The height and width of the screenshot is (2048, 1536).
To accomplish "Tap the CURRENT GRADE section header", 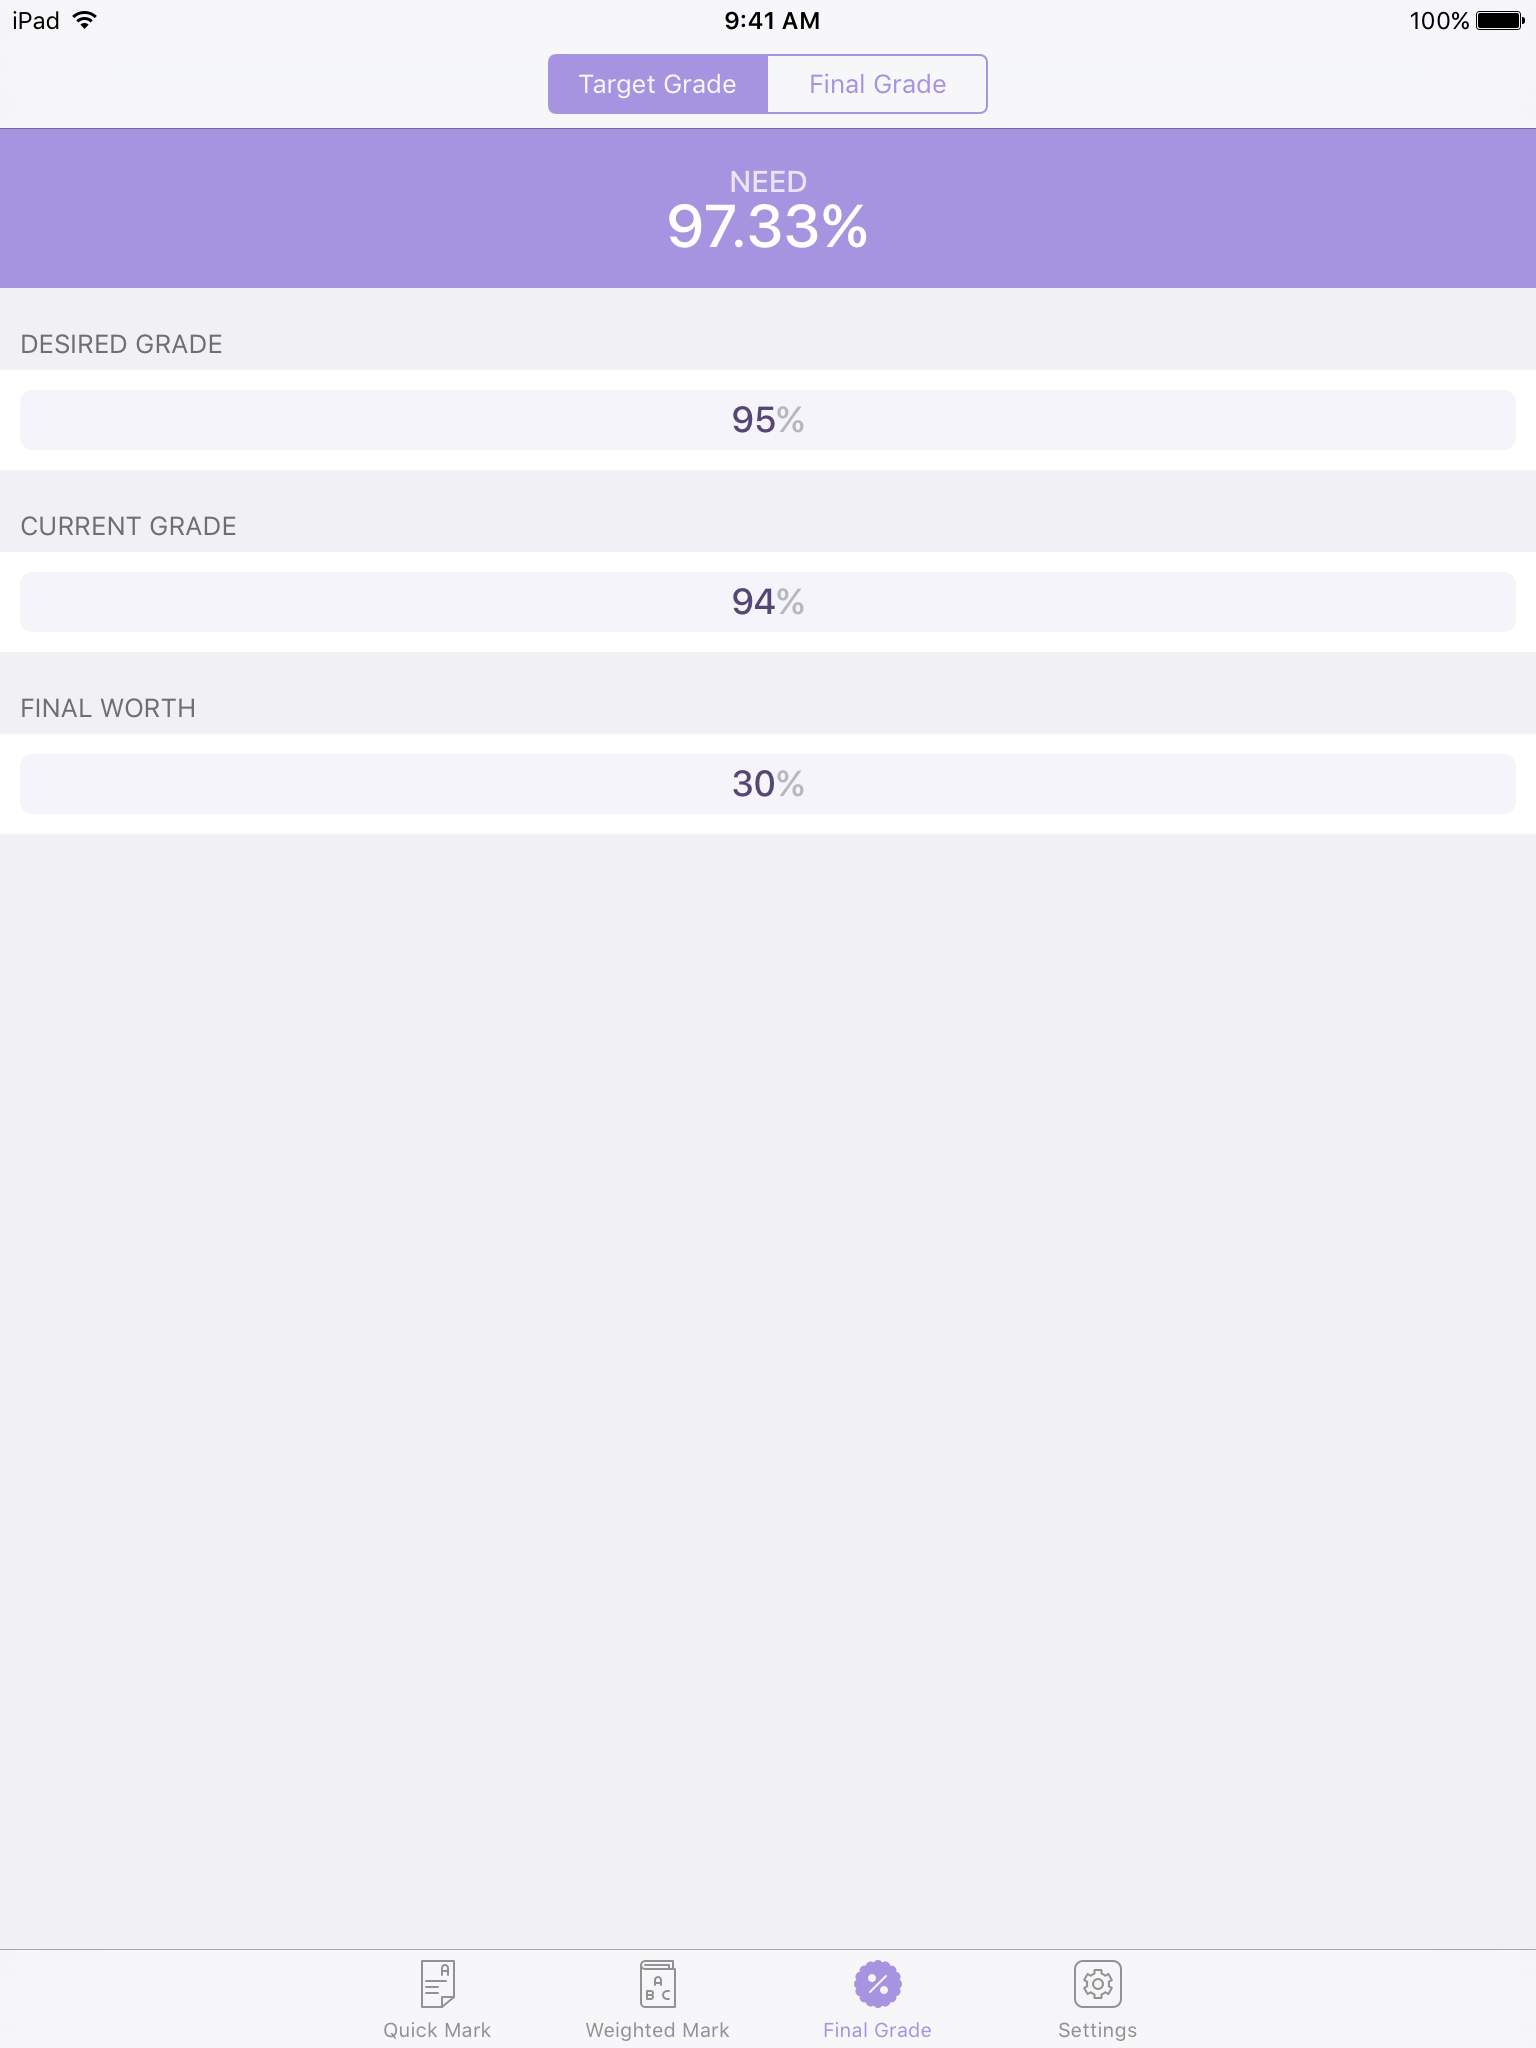I will [128, 526].
